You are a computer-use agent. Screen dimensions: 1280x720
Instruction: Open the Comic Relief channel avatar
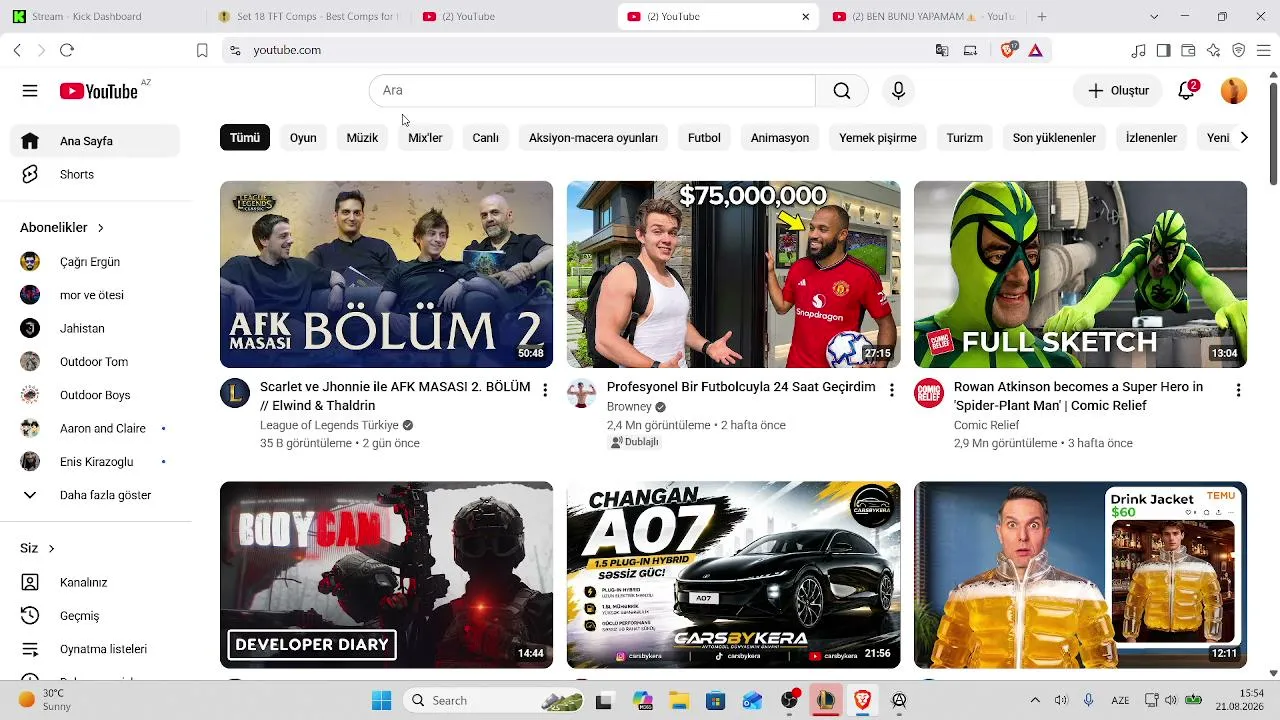[929, 393]
